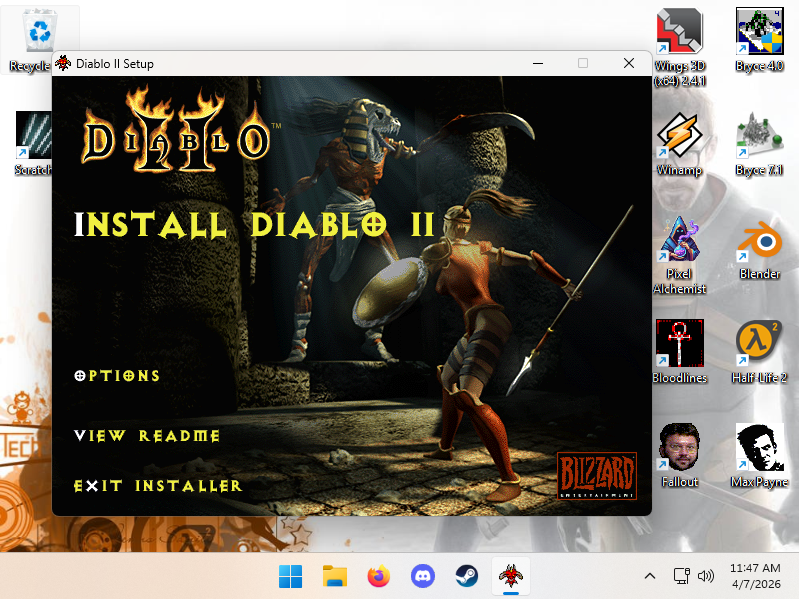Open the Windows Start menu
The width and height of the screenshot is (799, 599).
pyautogui.click(x=290, y=577)
